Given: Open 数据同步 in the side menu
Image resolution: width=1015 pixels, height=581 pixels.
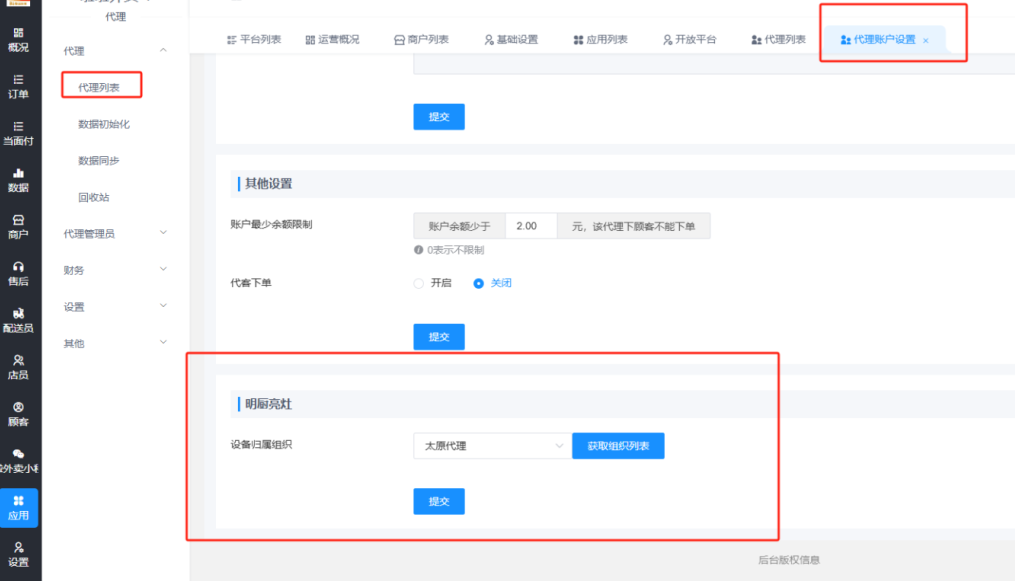Looking at the screenshot, I should pyautogui.click(x=98, y=160).
